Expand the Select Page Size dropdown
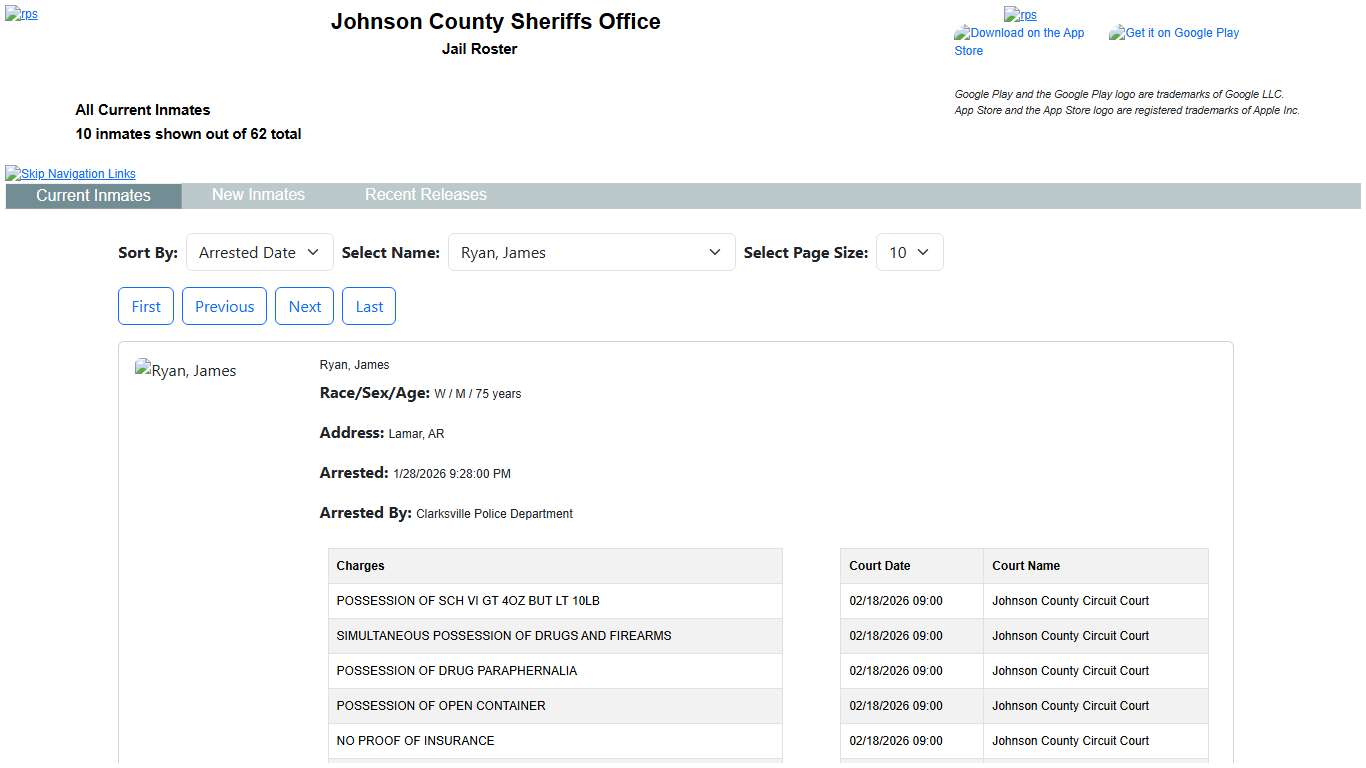 tap(909, 253)
